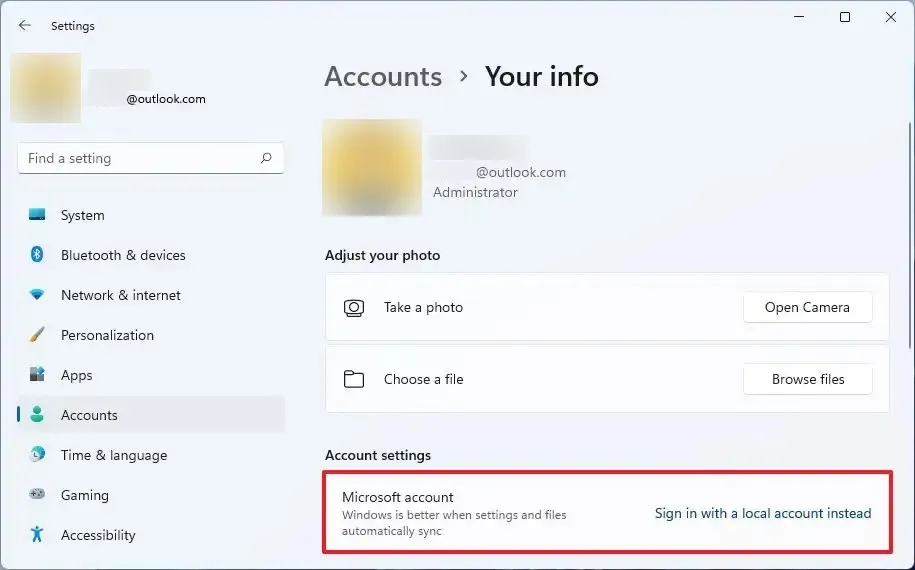Click the search magnifier icon
This screenshot has width=915, height=570.
click(266, 158)
